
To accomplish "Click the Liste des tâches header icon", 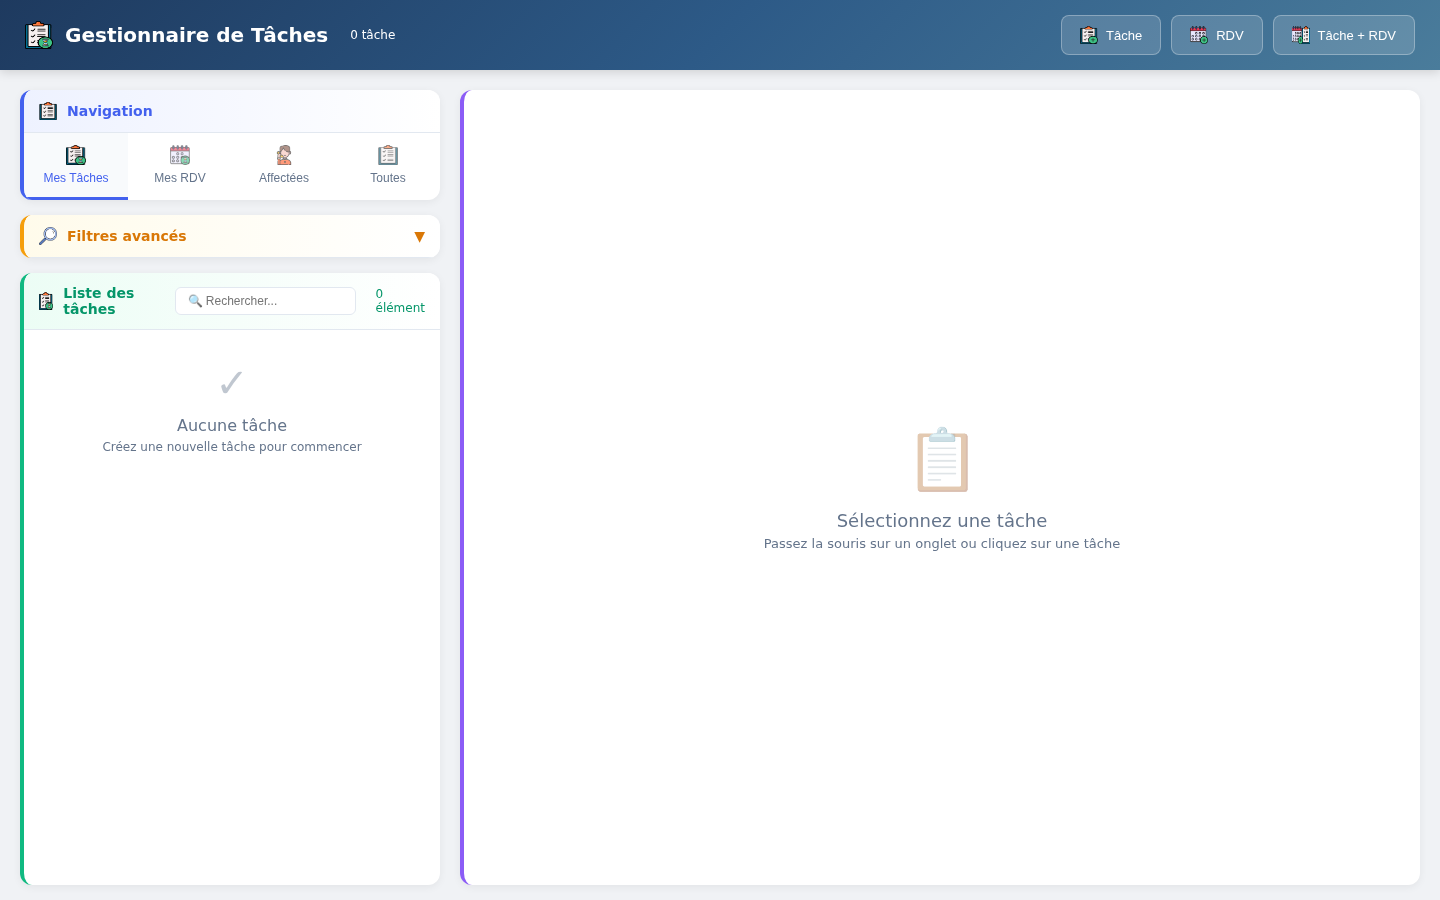I will click(x=46, y=301).
